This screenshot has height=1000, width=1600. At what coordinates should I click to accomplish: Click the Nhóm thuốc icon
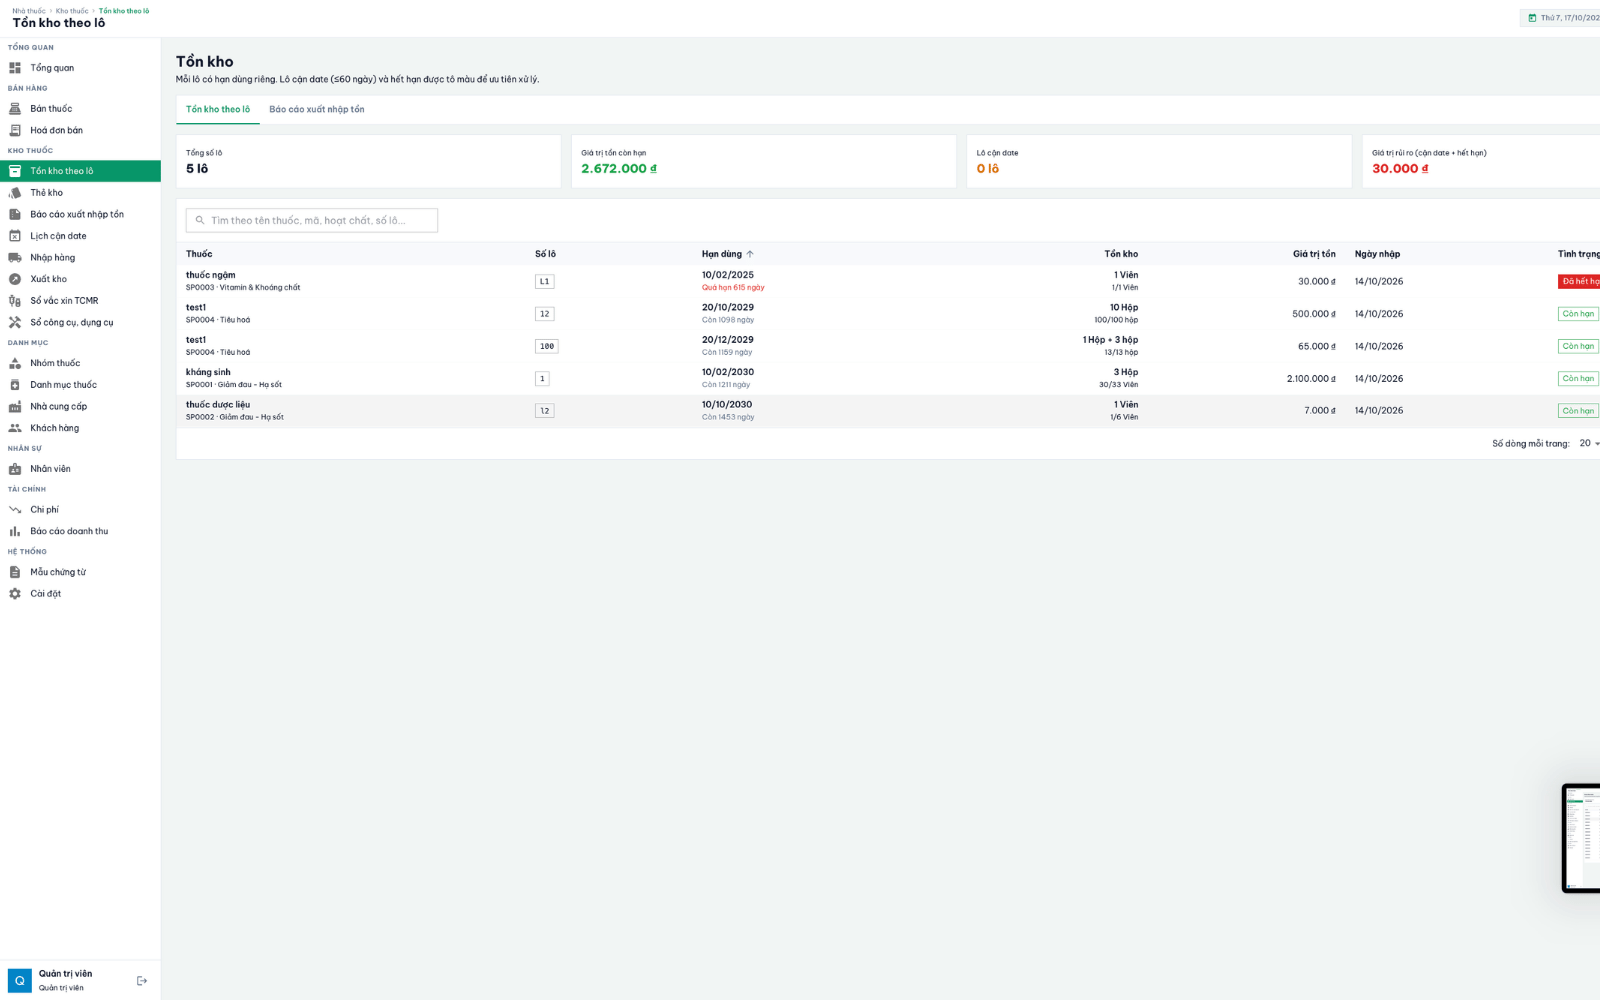click(x=15, y=363)
